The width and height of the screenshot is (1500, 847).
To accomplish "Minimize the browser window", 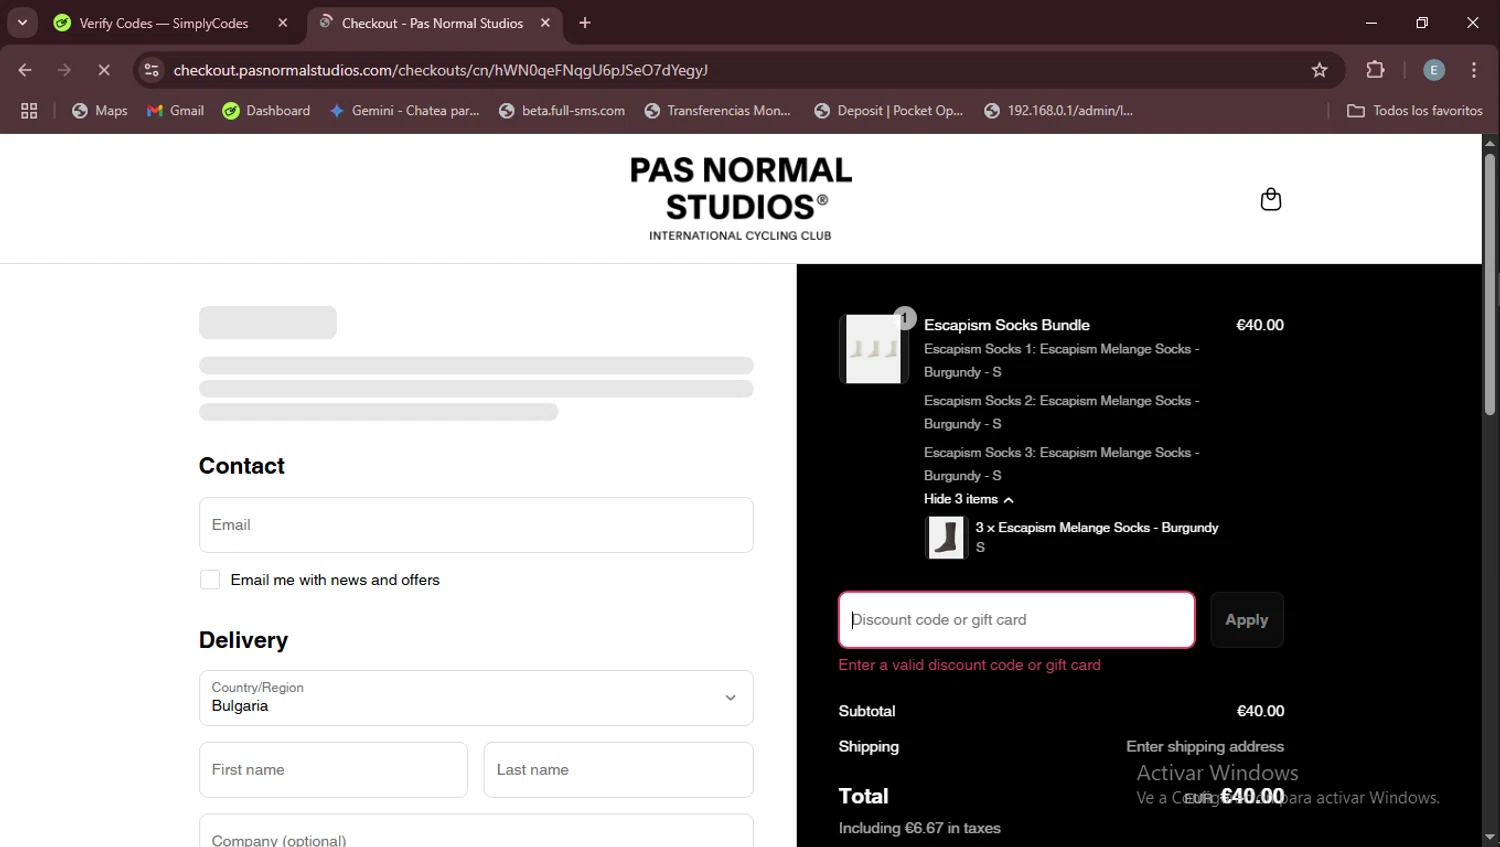I will click(x=1371, y=23).
